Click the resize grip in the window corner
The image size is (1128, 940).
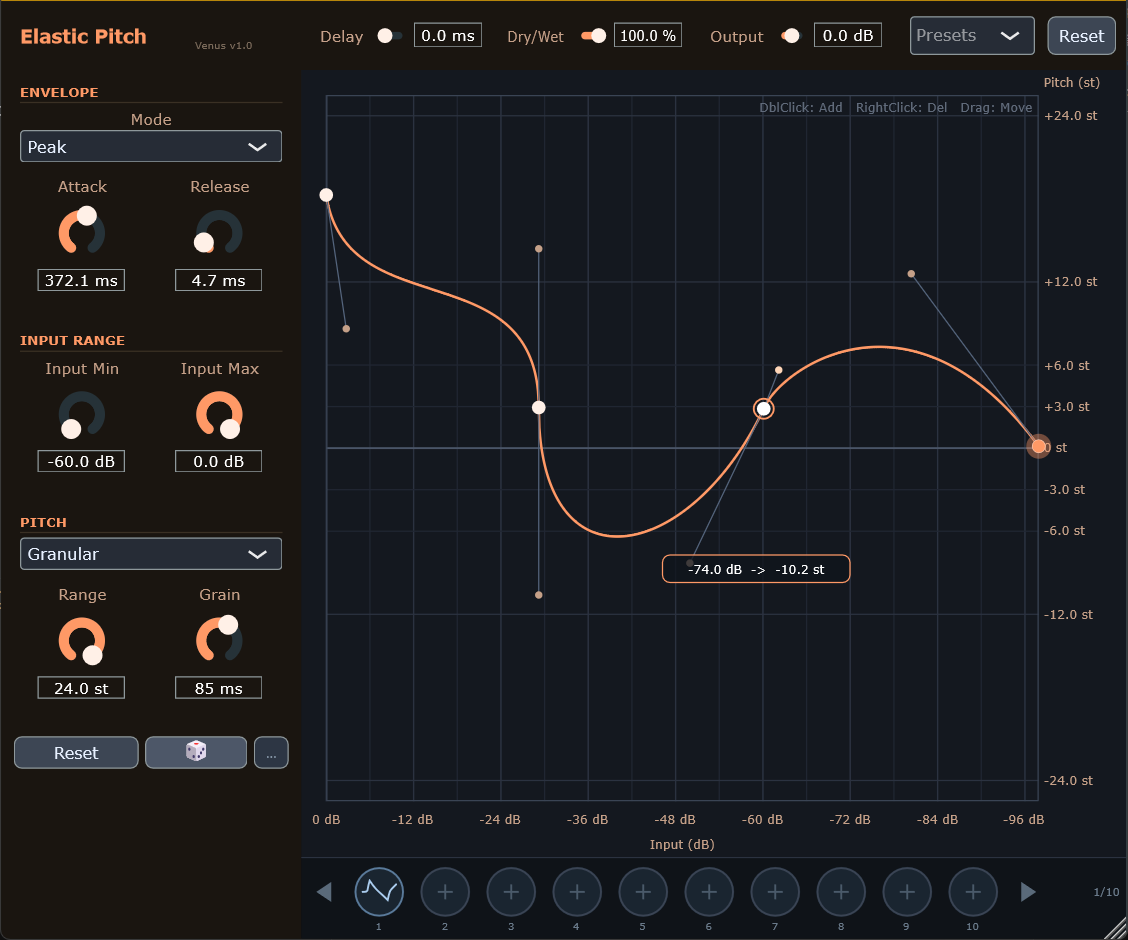click(1116, 928)
